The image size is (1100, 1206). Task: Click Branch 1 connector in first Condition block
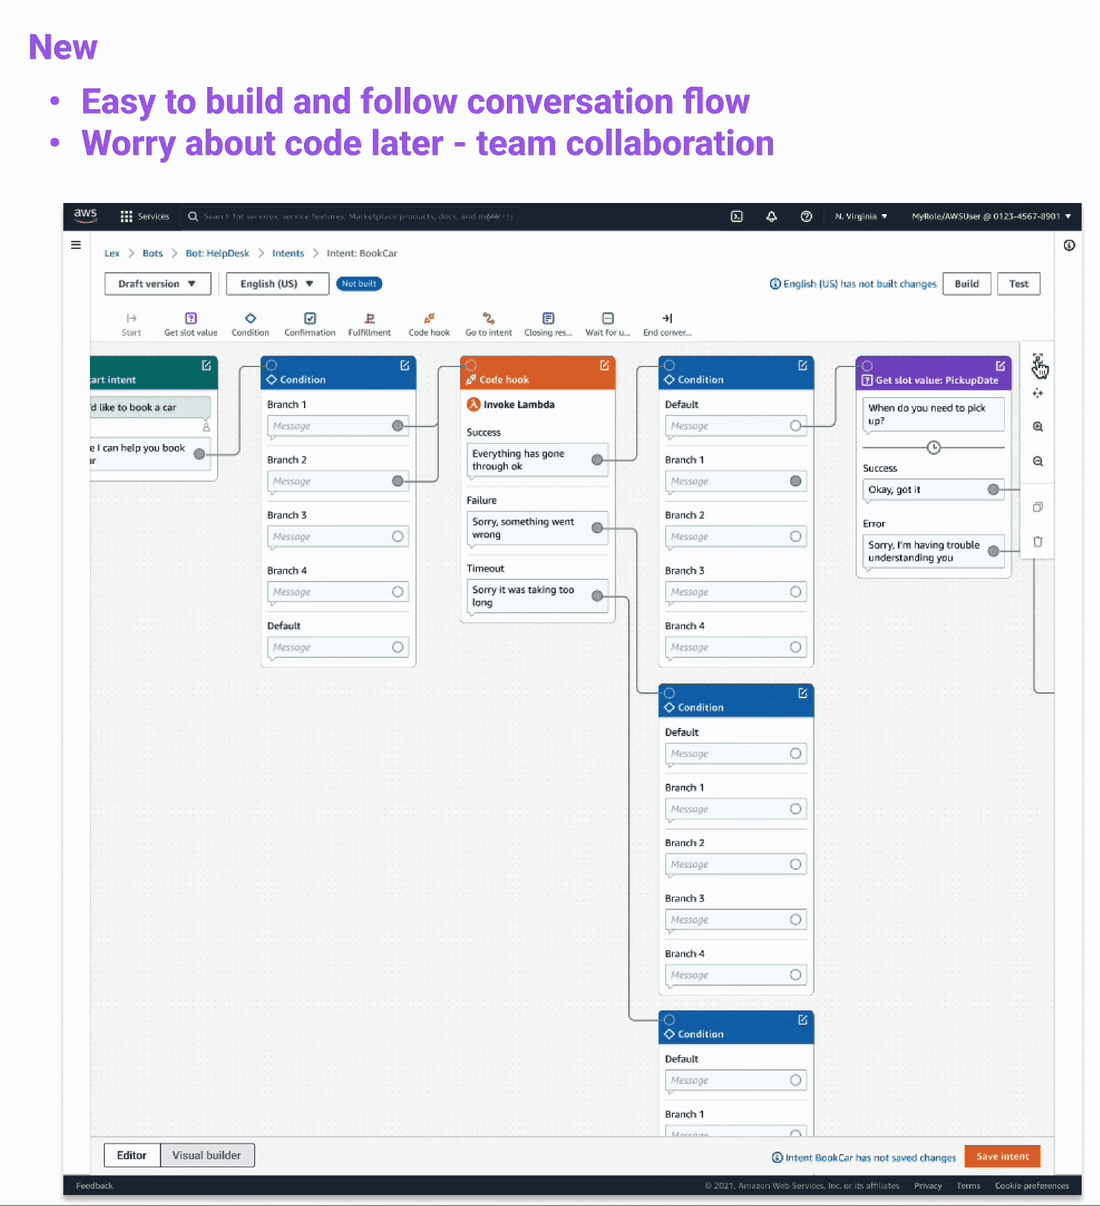398,426
